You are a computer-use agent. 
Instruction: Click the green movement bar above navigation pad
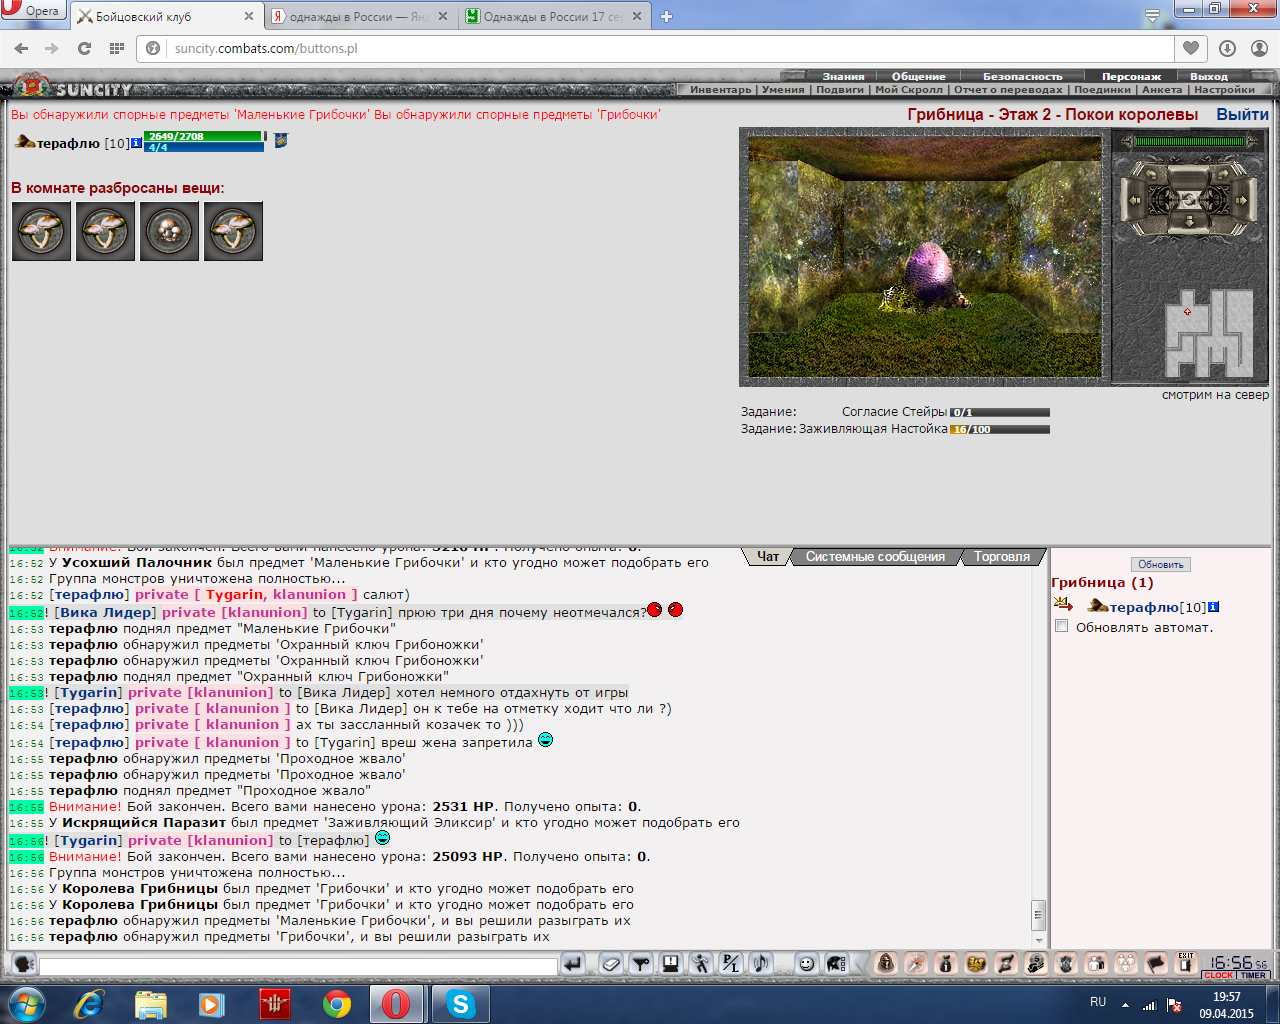click(1188, 142)
